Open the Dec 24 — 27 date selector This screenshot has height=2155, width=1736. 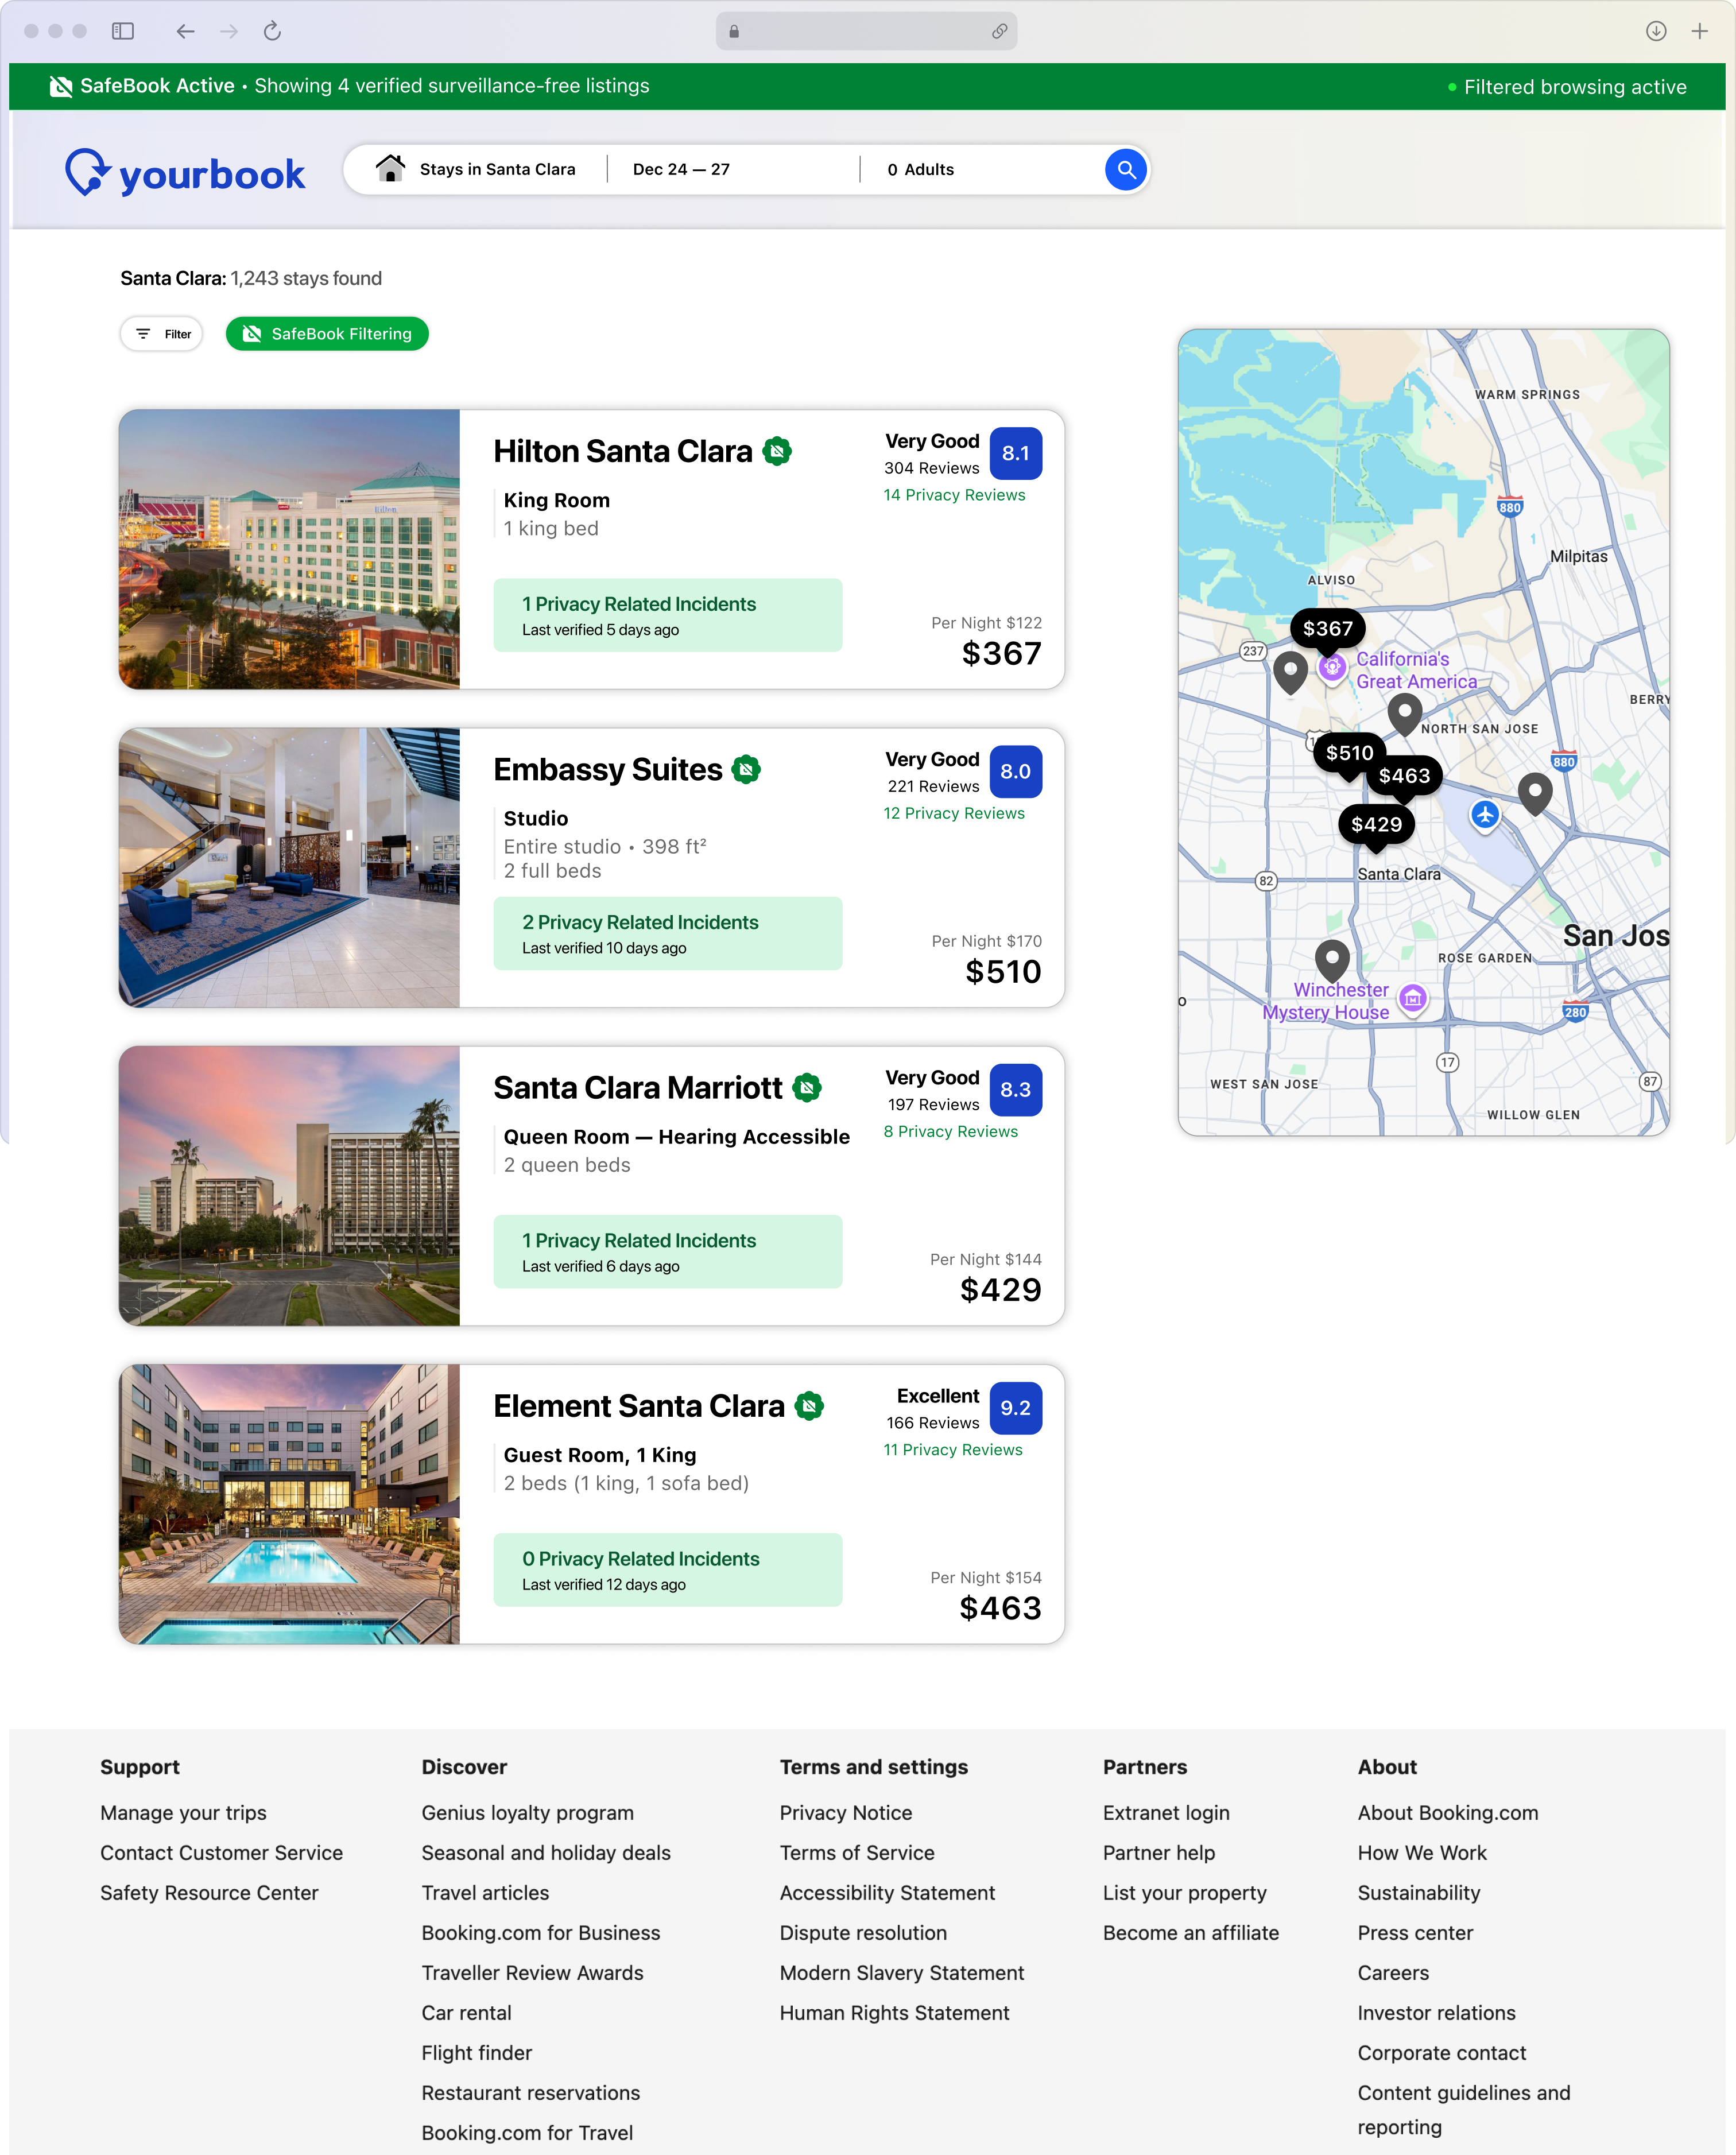[681, 169]
